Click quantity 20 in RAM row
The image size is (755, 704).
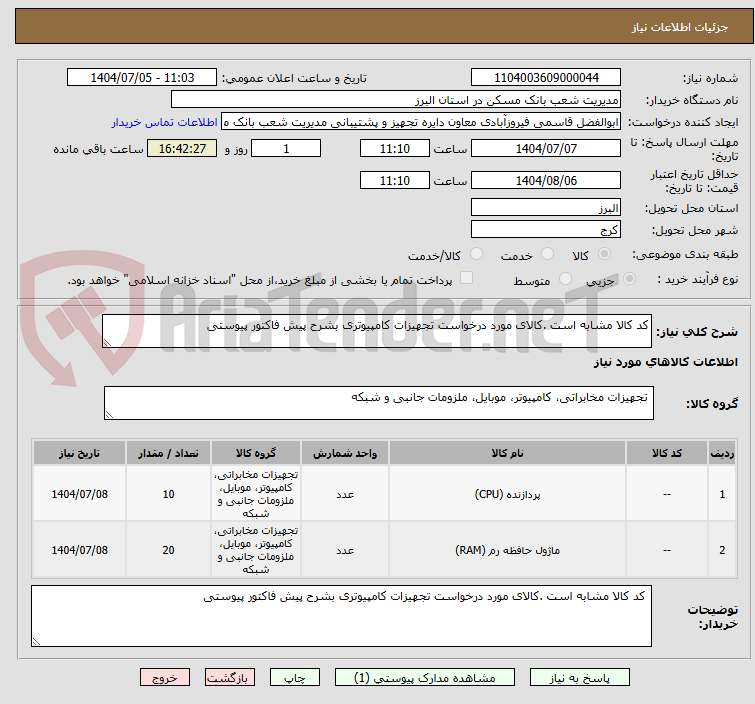[168, 550]
